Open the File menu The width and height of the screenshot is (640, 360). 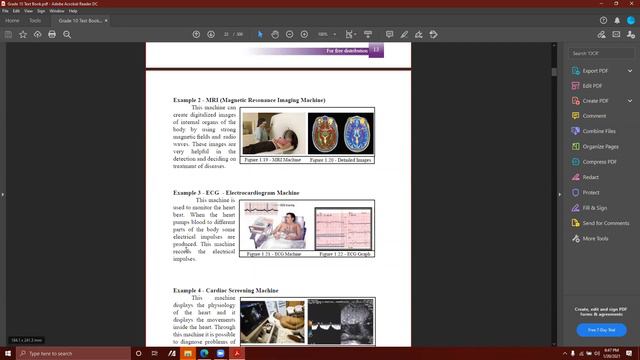pyautogui.click(x=5, y=11)
